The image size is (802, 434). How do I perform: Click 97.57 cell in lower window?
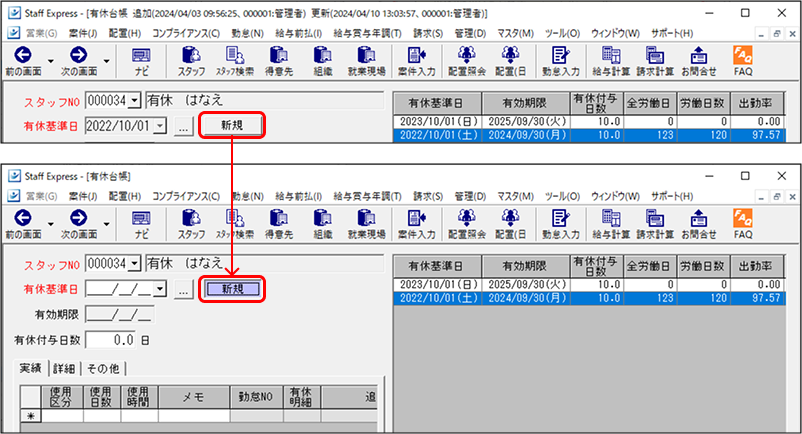tap(757, 298)
